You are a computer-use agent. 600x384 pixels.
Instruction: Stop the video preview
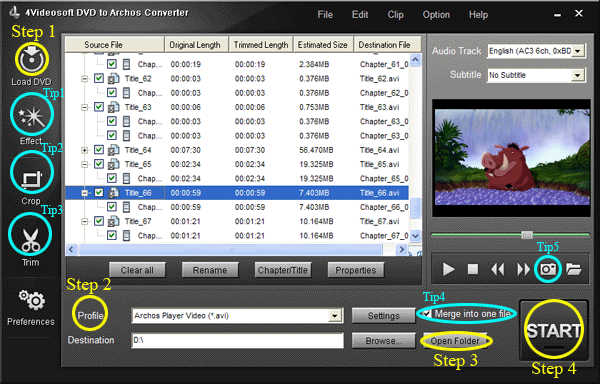point(473,269)
